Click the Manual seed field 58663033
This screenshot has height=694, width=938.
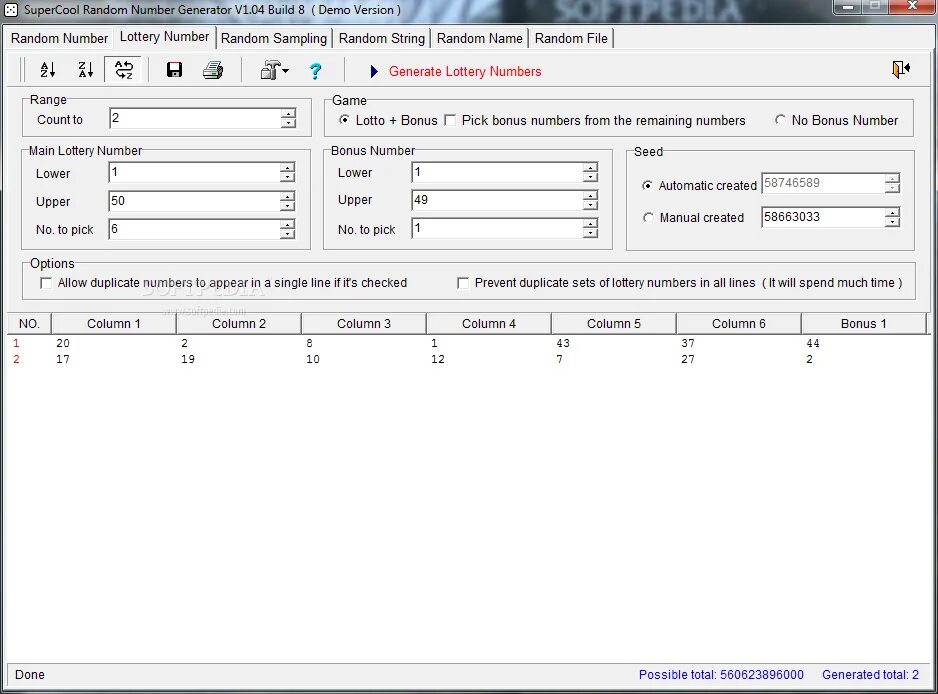823,217
